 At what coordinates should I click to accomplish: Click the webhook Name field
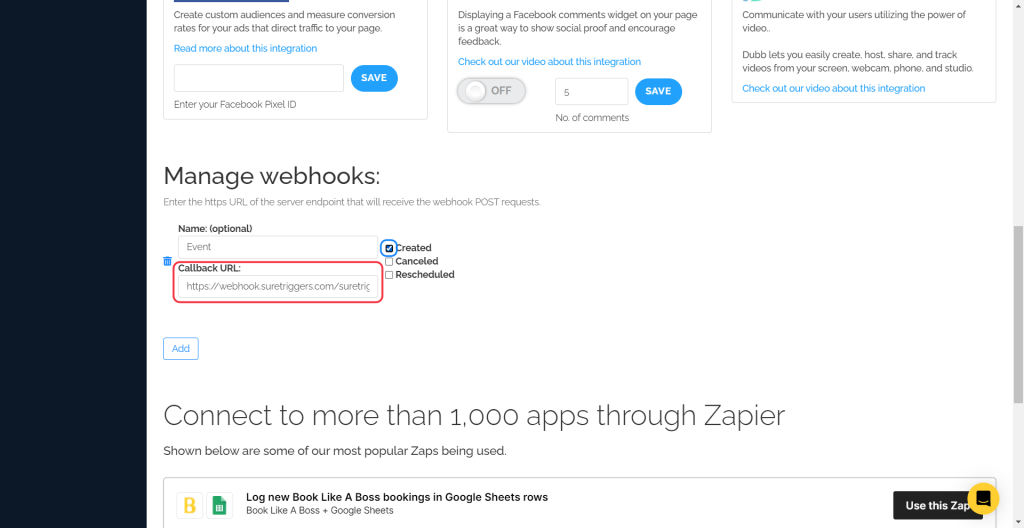(x=277, y=246)
